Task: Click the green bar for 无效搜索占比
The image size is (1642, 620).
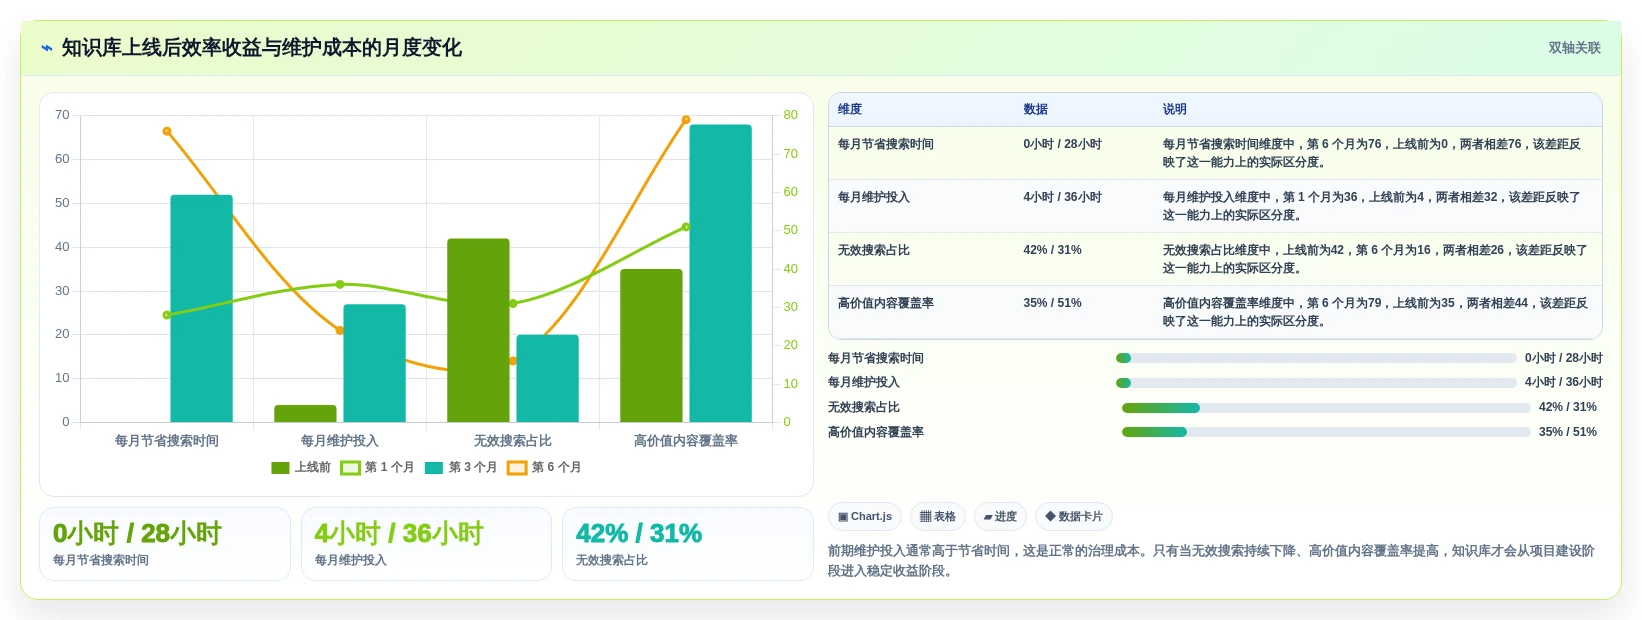Action: coord(478,330)
